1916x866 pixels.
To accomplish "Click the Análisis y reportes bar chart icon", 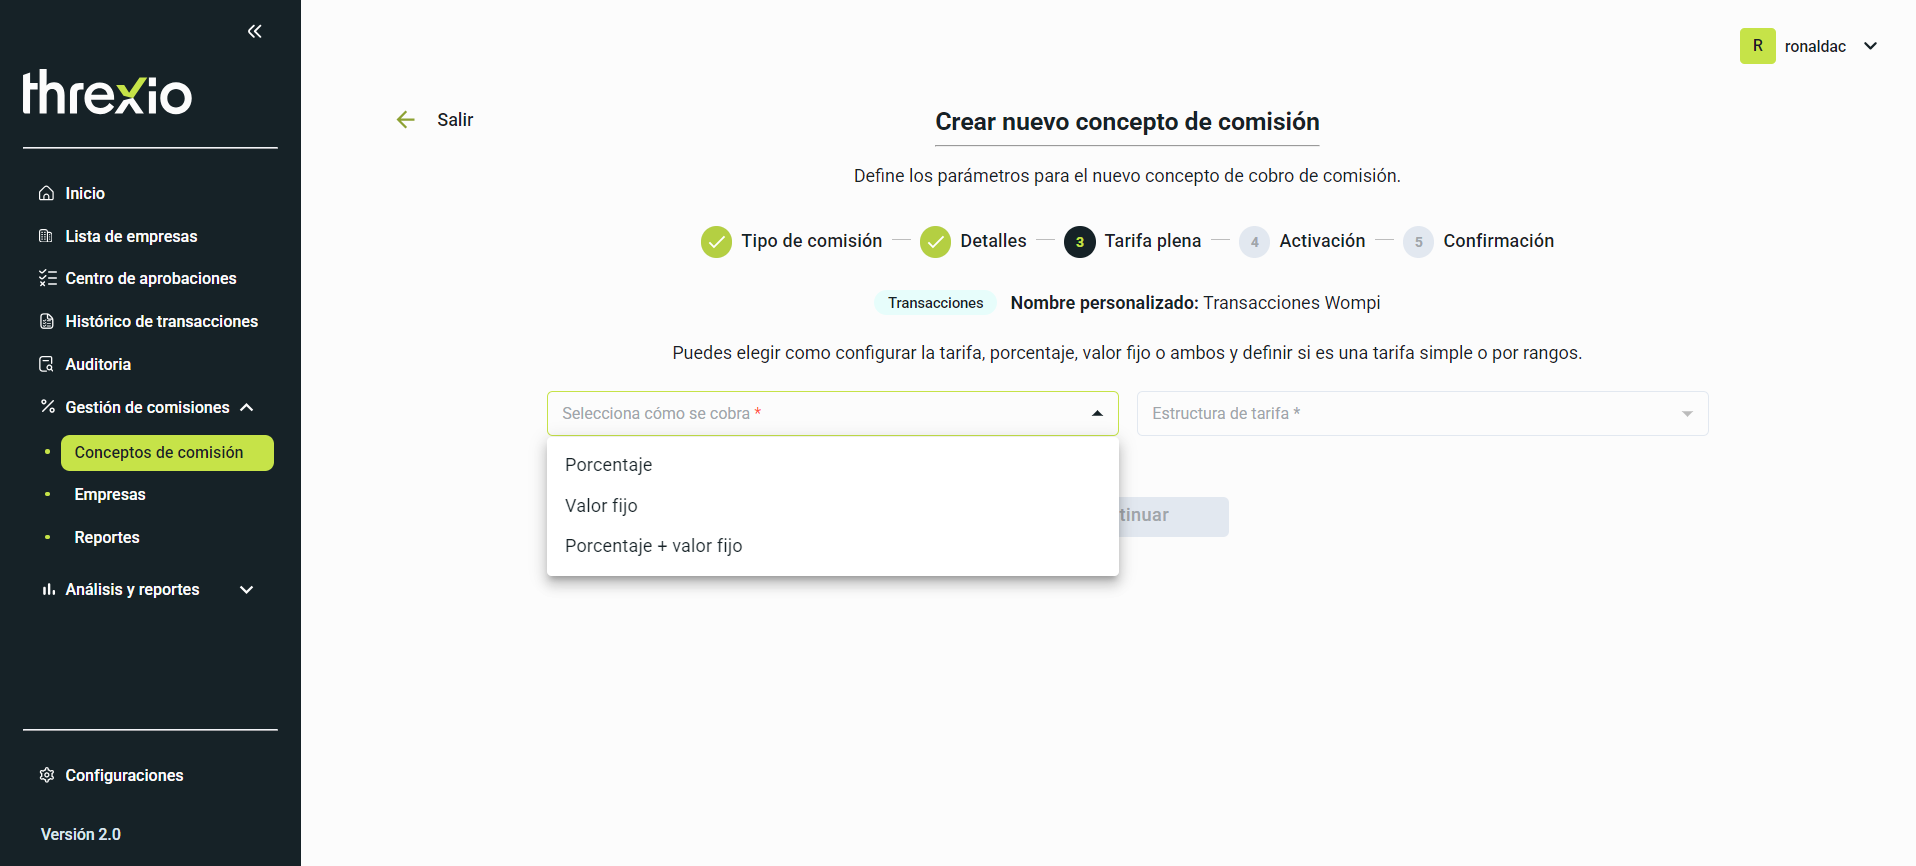I will click(48, 589).
